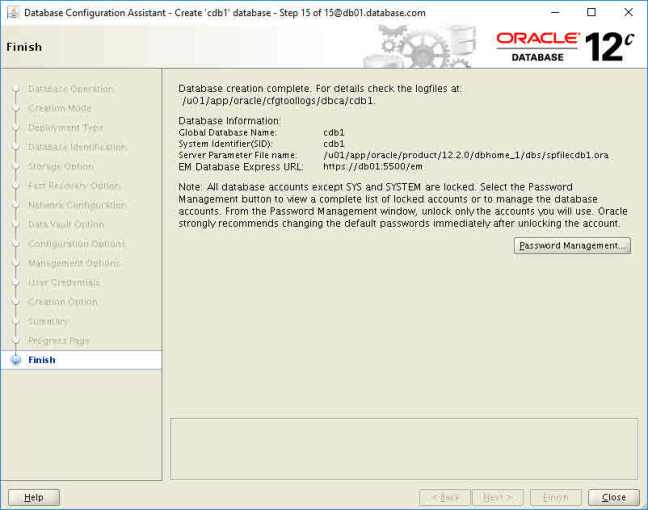The image size is (648, 510).
Task: Select the Summary step in sidebar
Action: (x=48, y=321)
